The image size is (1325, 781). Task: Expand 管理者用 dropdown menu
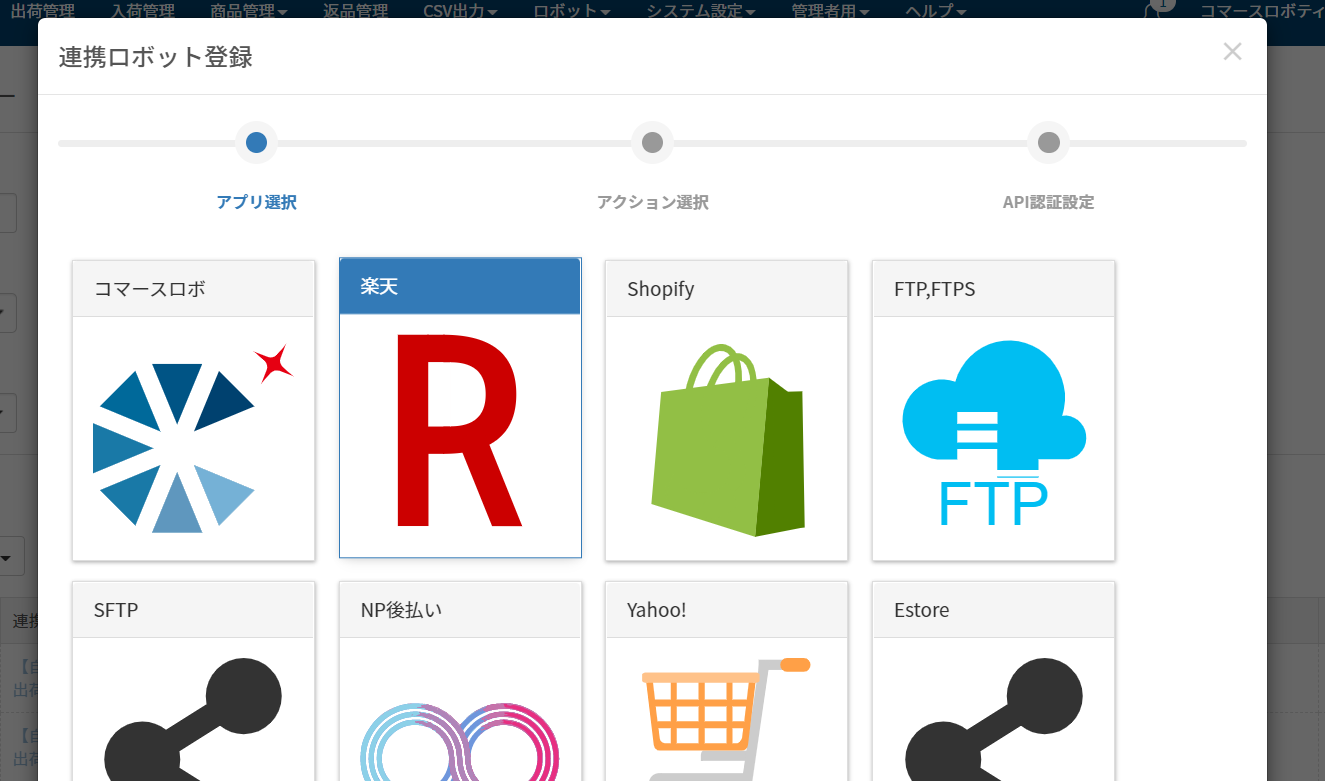click(x=831, y=12)
